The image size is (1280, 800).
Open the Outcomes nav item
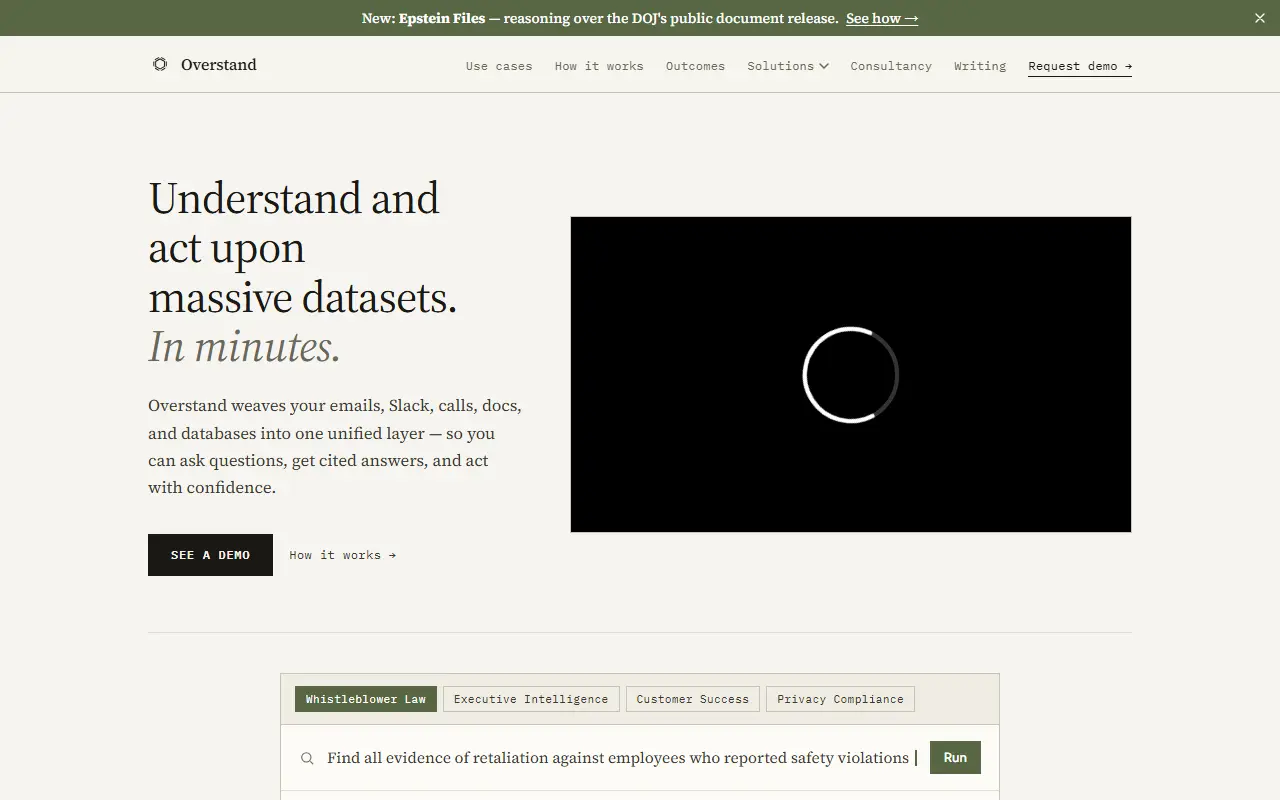pos(695,66)
